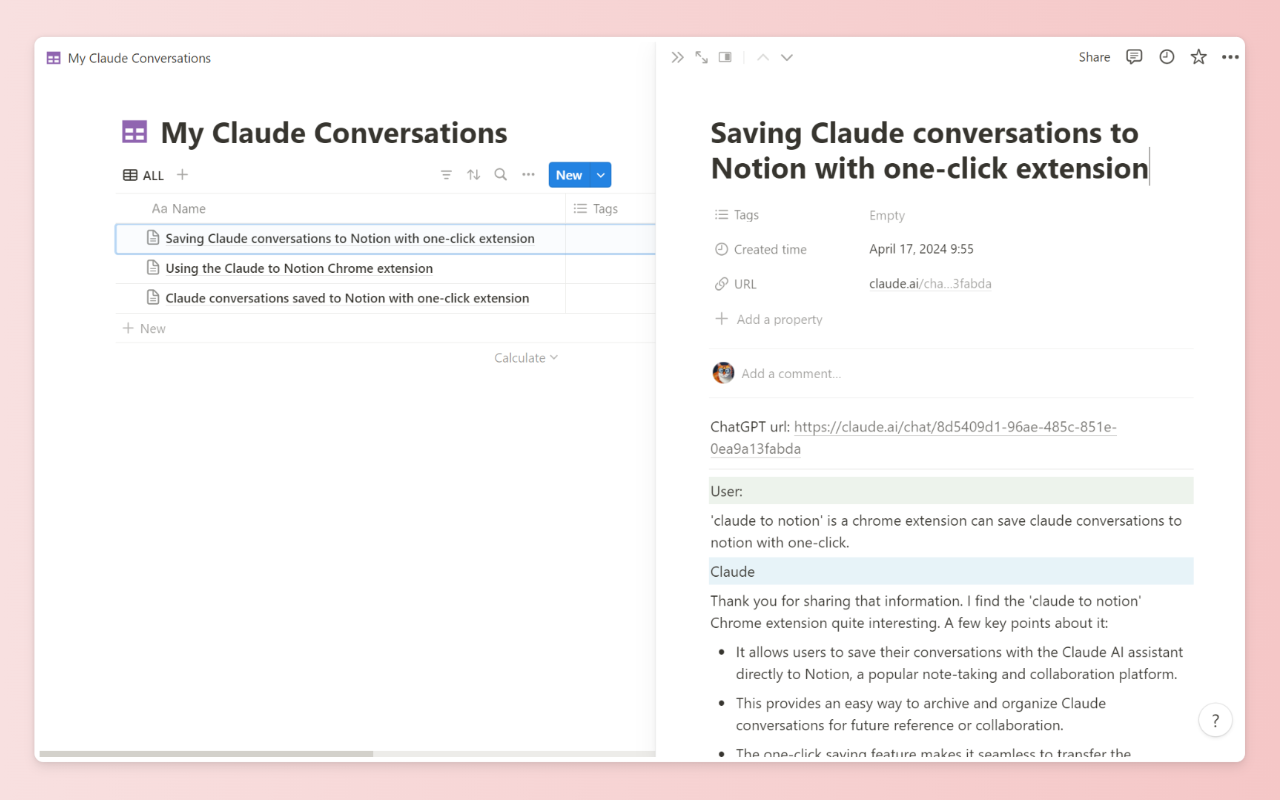
Task: Open dropdown arrow next to New button
Action: point(601,175)
